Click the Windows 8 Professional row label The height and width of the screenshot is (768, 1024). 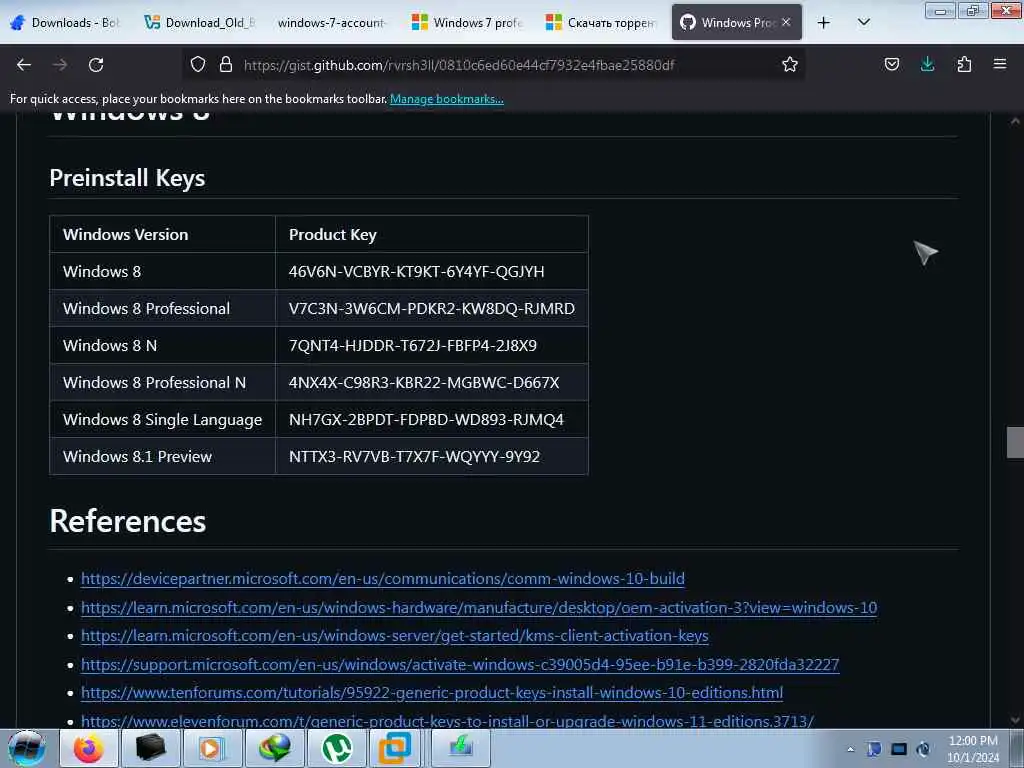146,308
